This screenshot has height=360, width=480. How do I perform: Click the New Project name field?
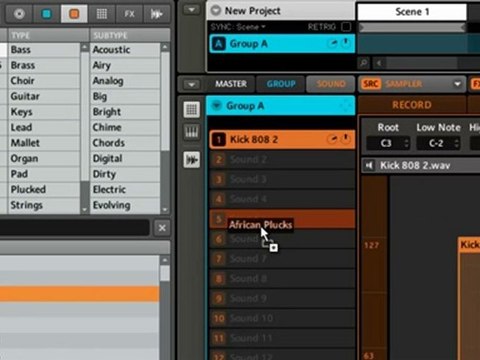pyautogui.click(x=252, y=11)
